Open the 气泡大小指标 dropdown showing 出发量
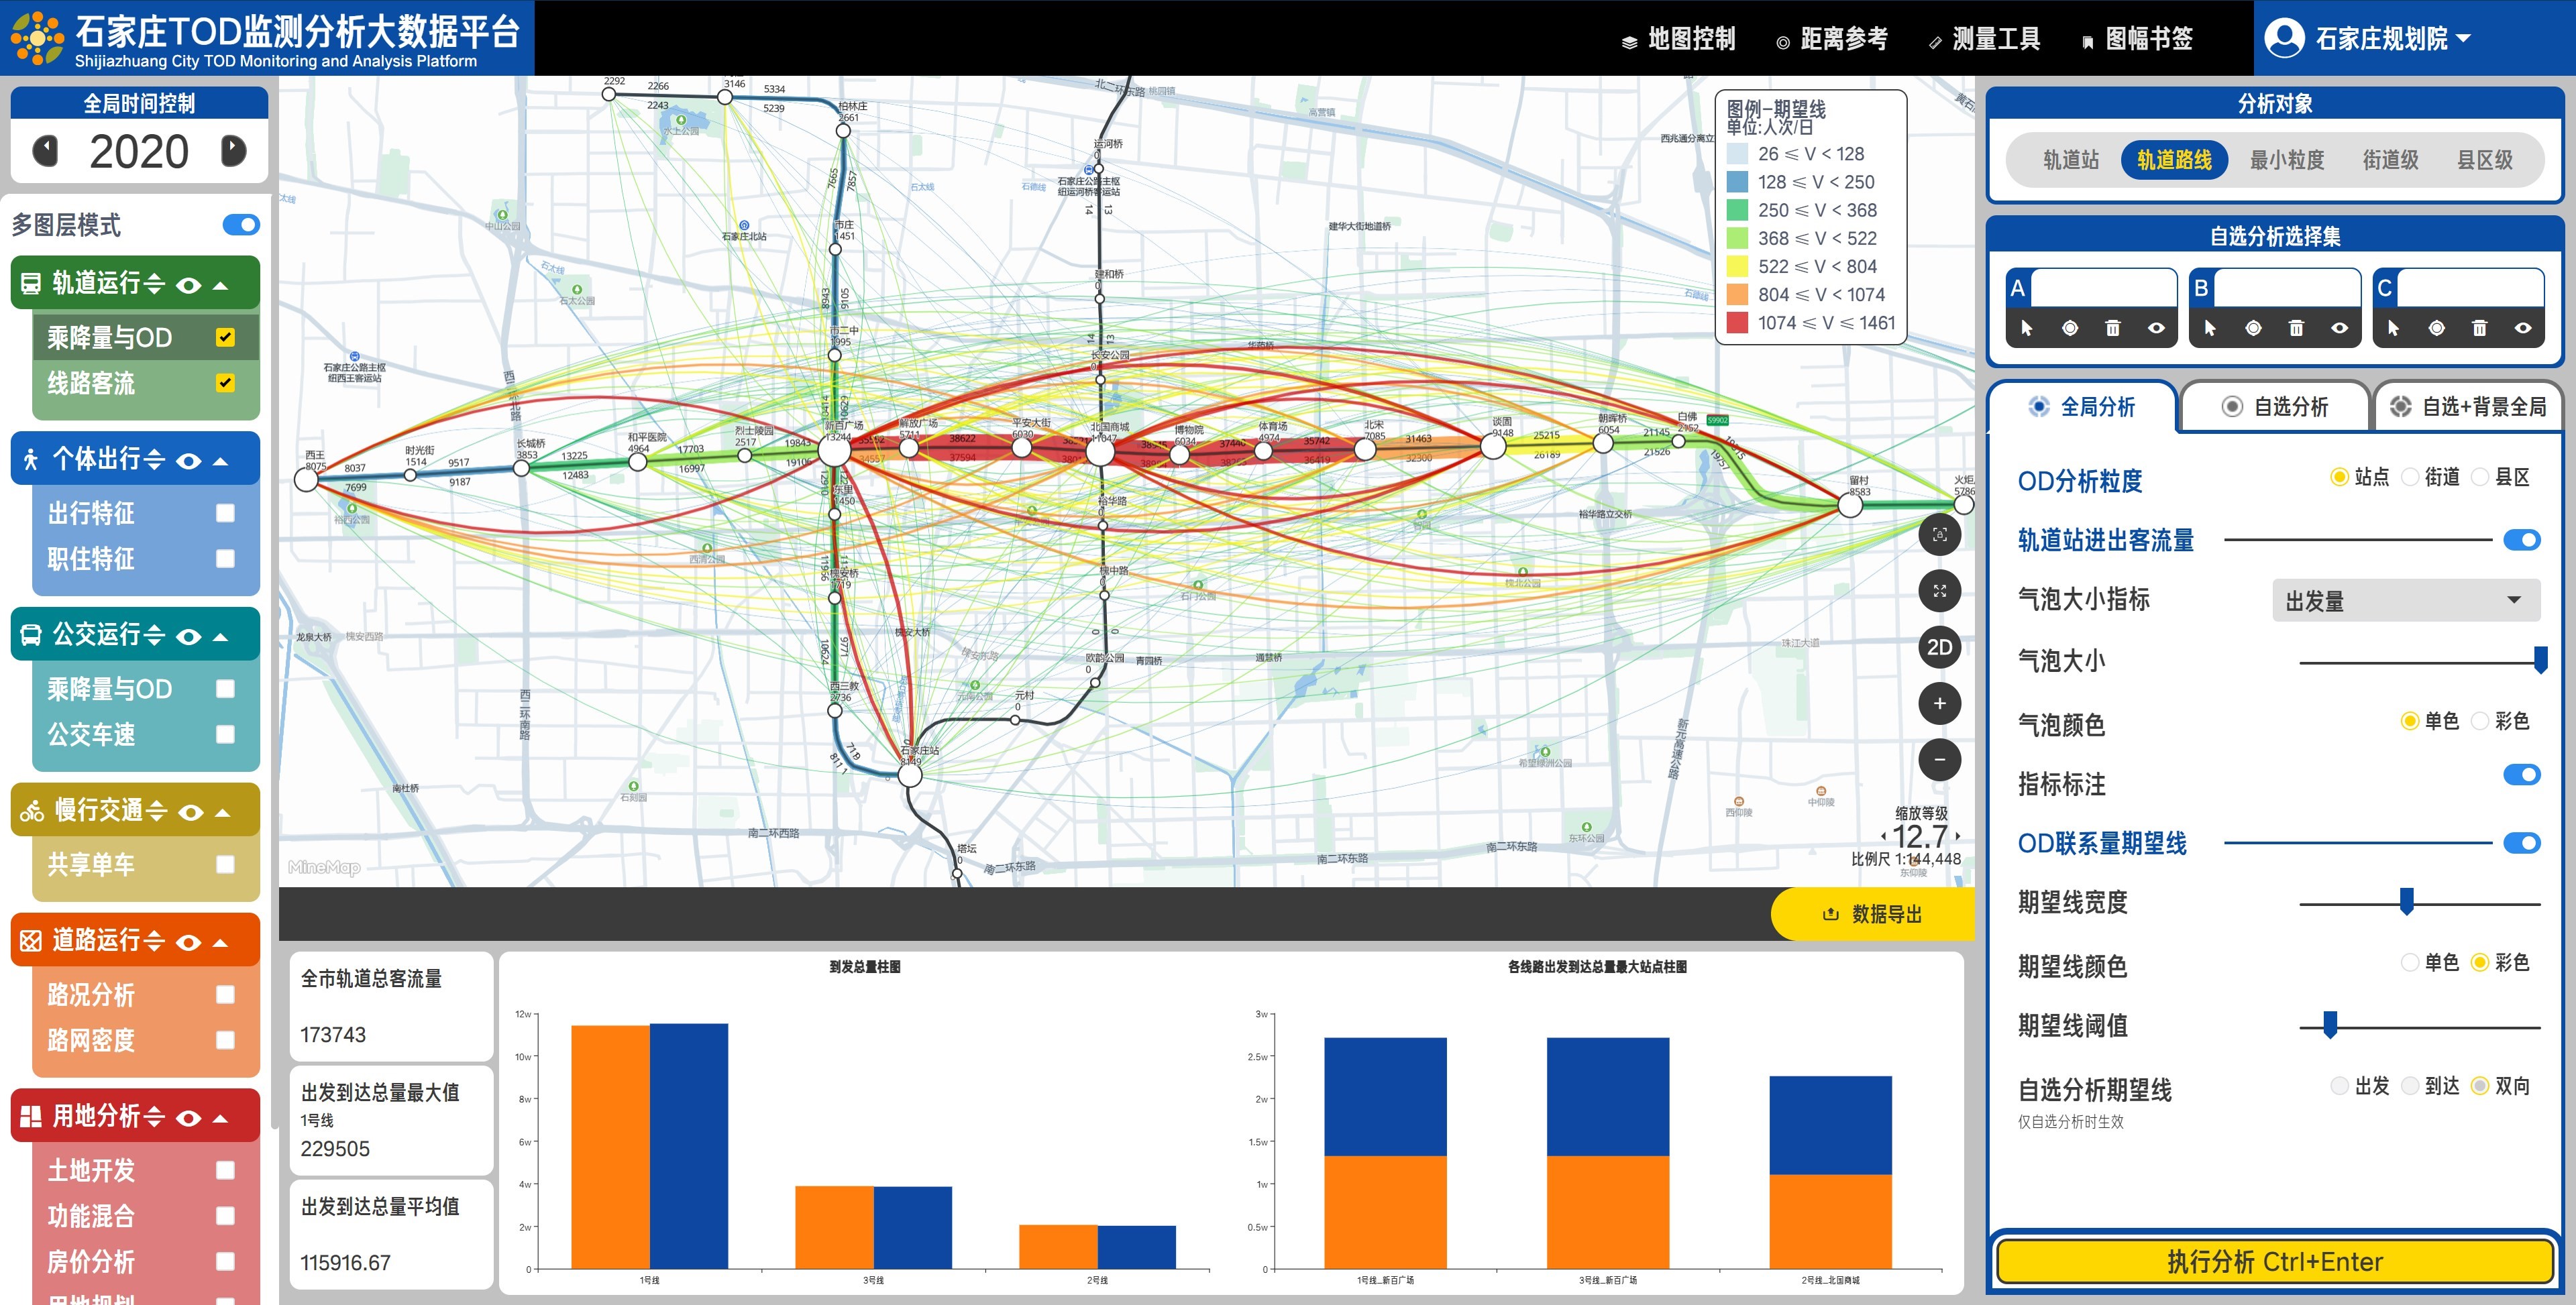 tap(2406, 600)
